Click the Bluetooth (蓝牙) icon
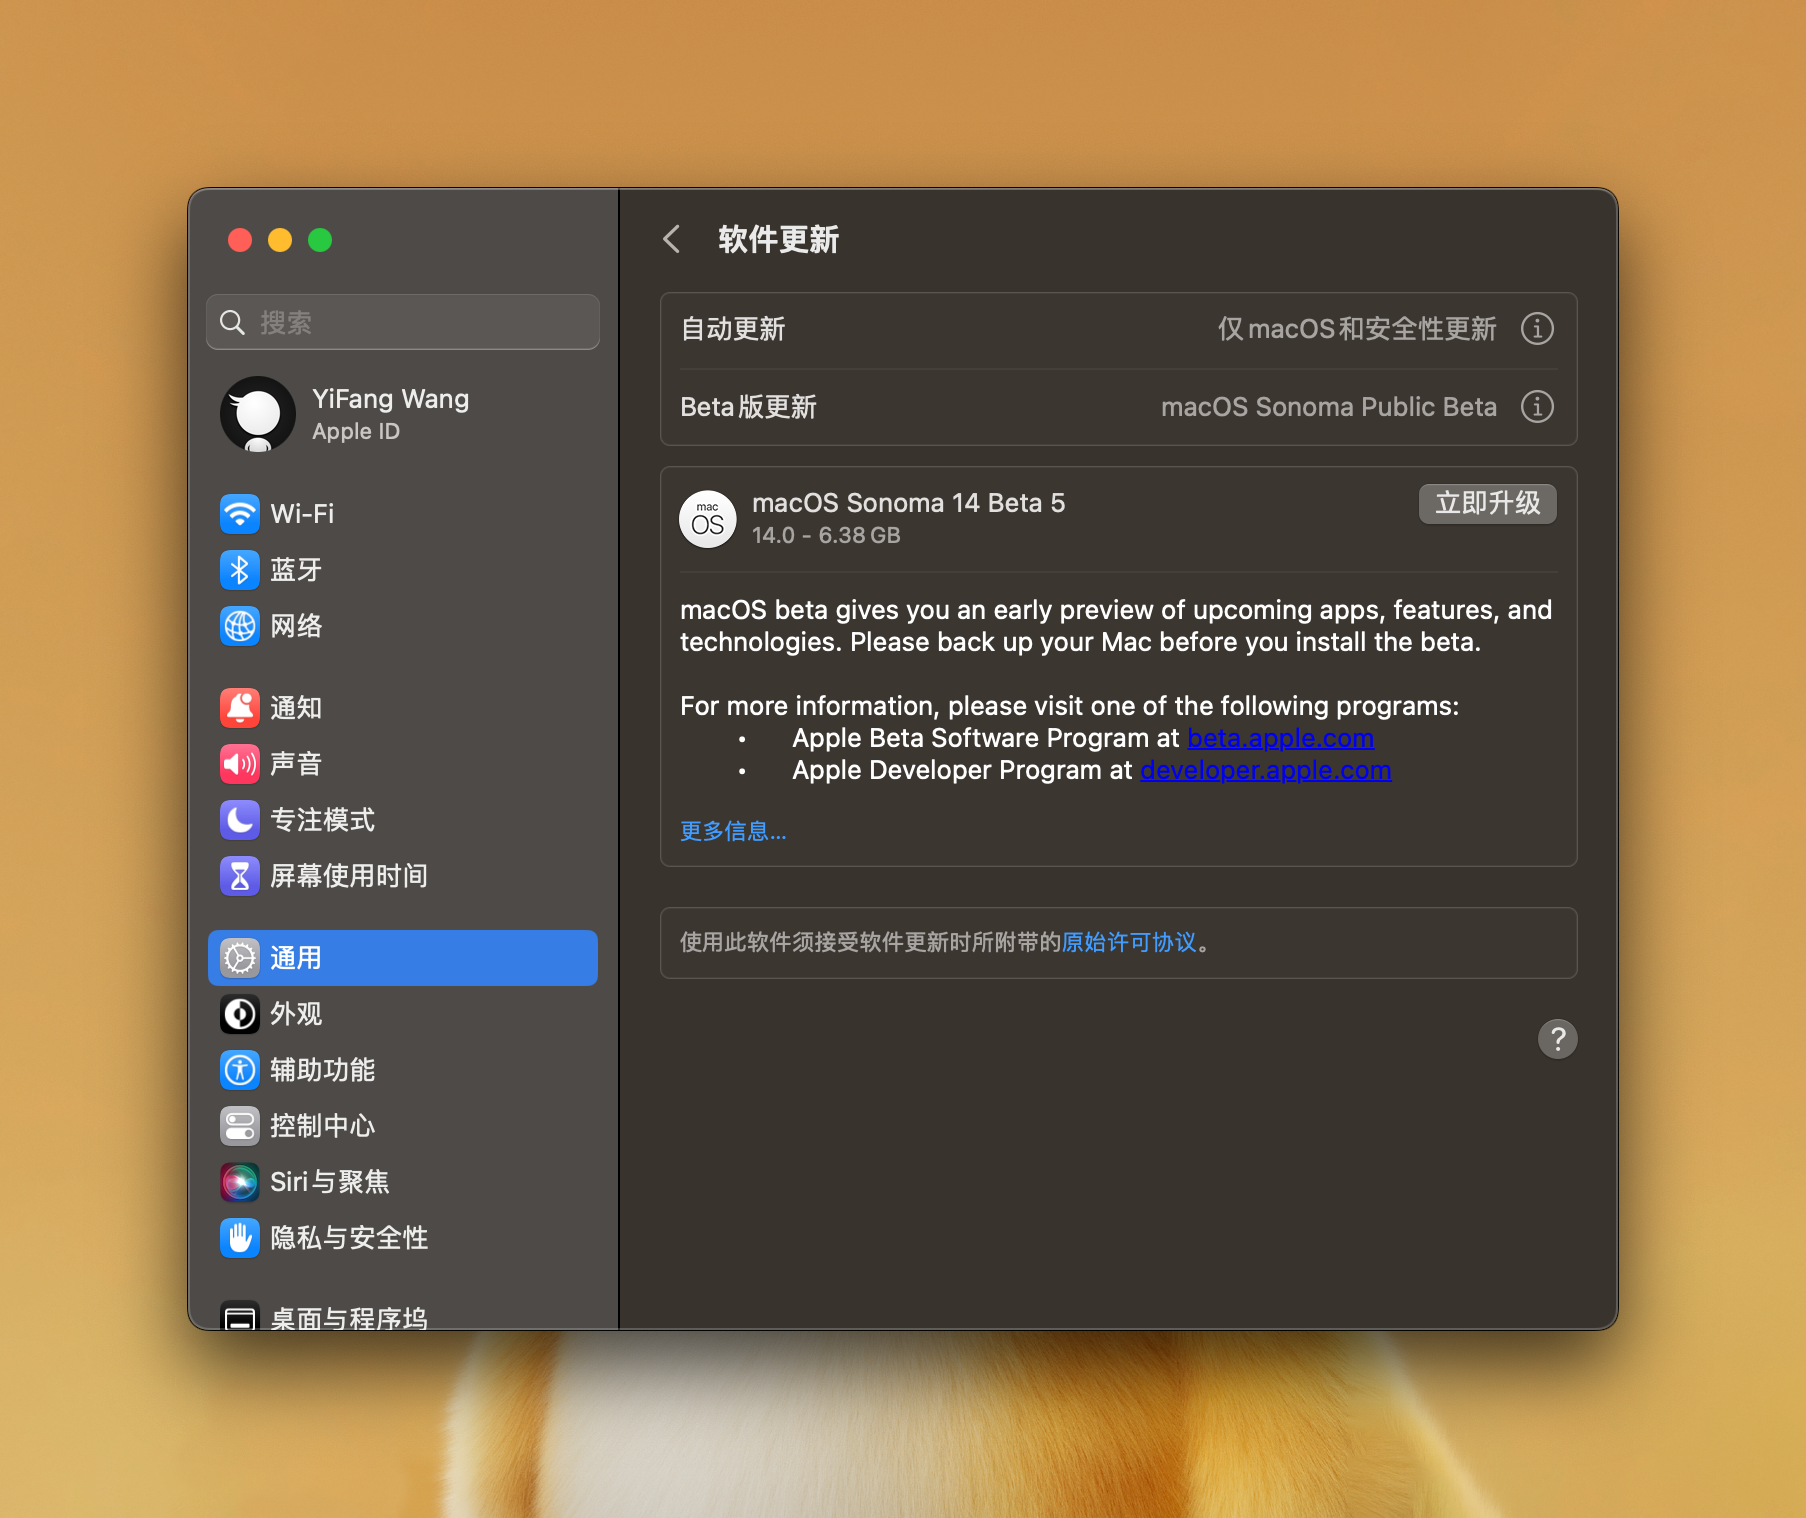The height and width of the screenshot is (1518, 1806). tap(240, 570)
